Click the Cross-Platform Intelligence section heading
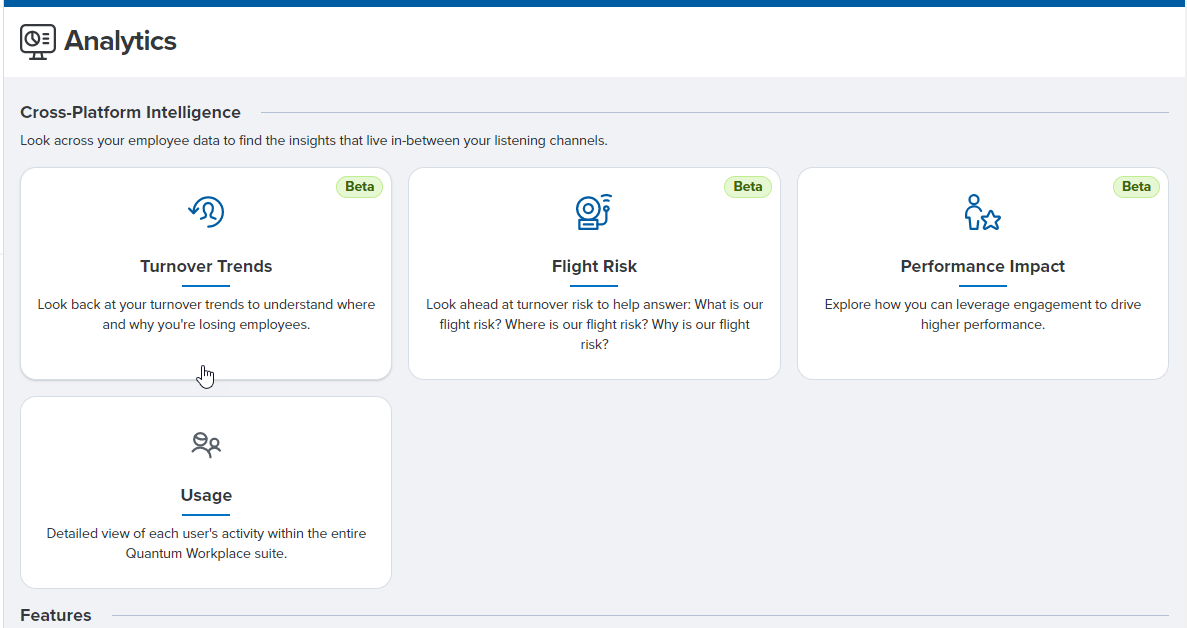1187x628 pixels. [x=130, y=112]
